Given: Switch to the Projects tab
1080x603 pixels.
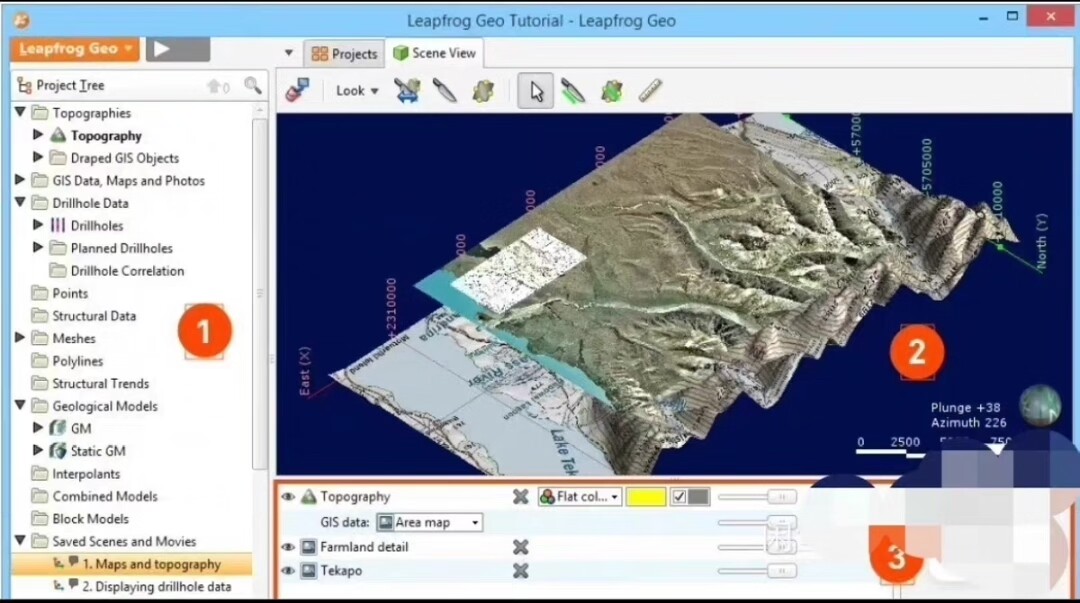Looking at the screenshot, I should tap(344, 54).
